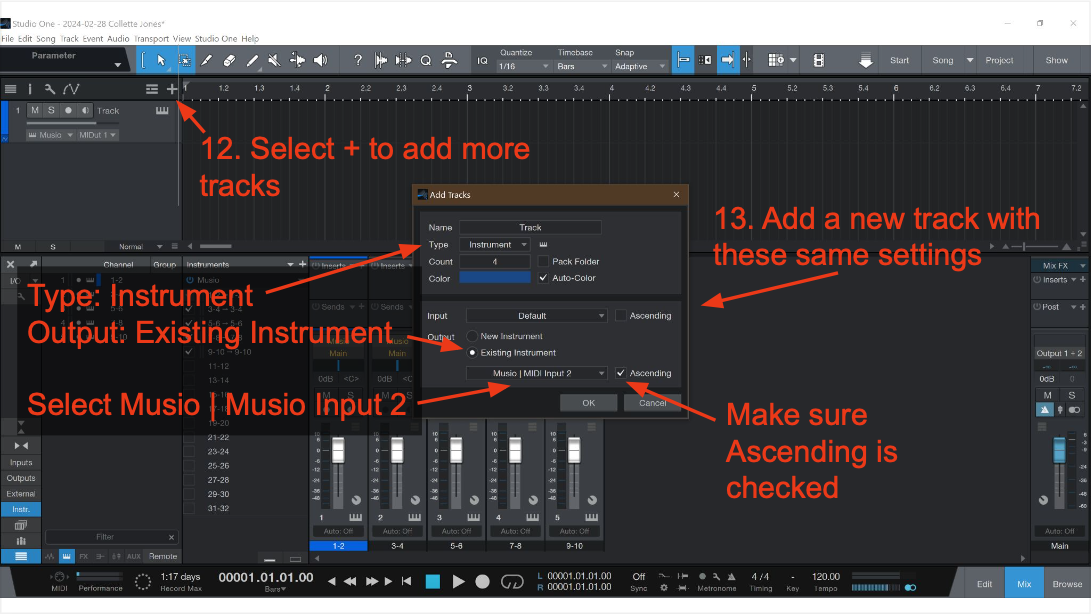Click the IQ input quantize button
The width and height of the screenshot is (1091, 614).
tap(482, 61)
